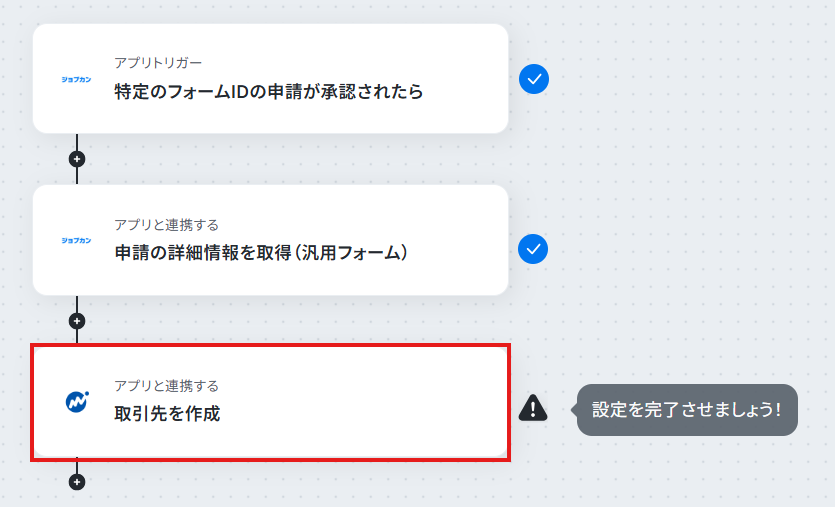Open the 申請の詳細情報を取得(汎用フォーム) step title

261,252
